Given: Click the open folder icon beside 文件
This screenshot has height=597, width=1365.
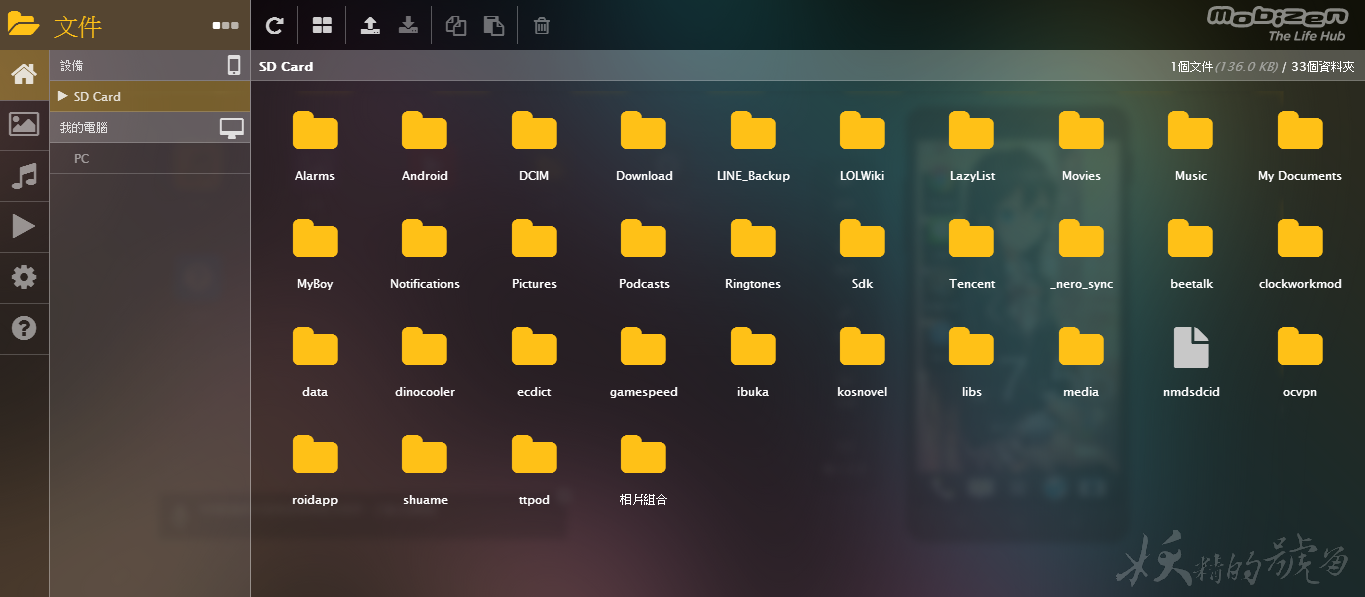Looking at the screenshot, I should point(24,24).
